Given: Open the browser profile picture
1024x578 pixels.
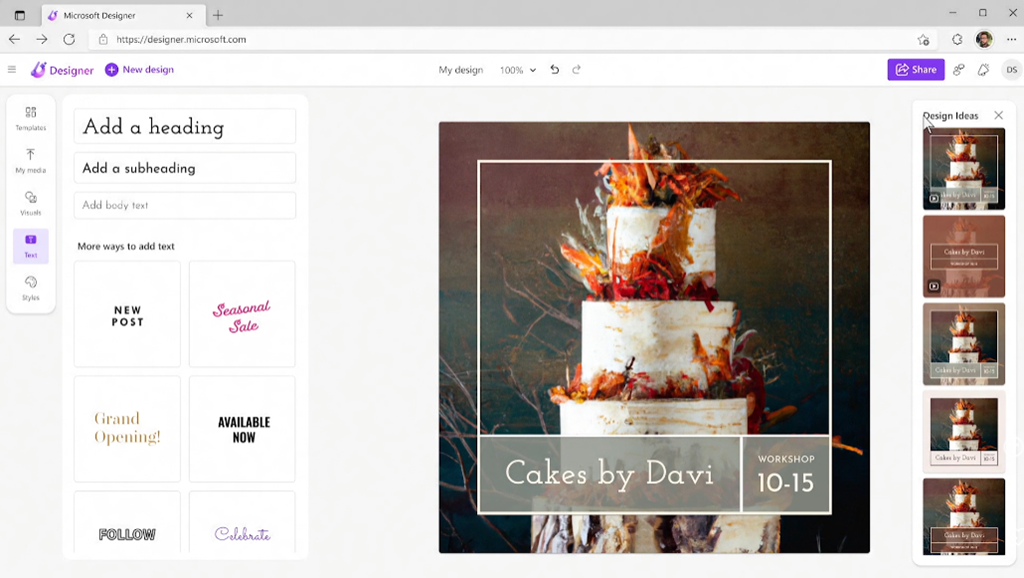Looking at the screenshot, I should click(984, 39).
